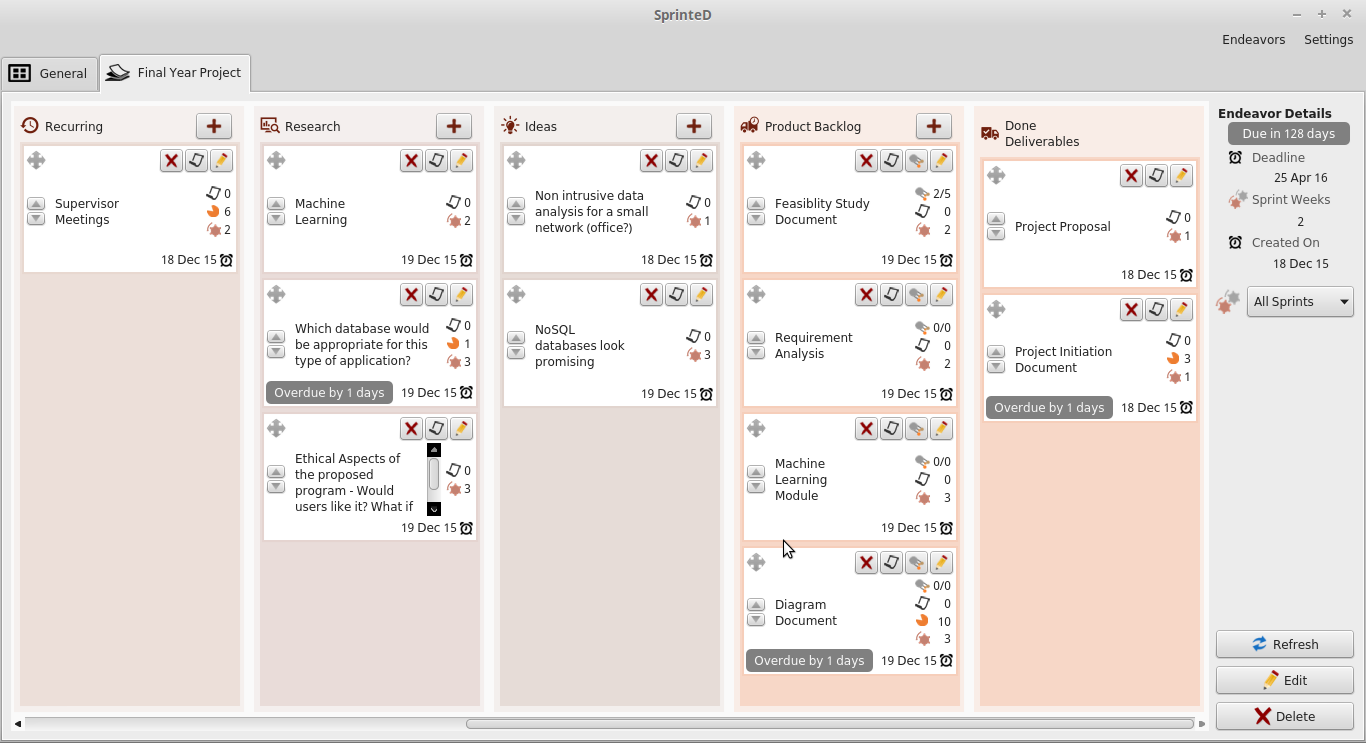Screen dimensions: 1366x743
Task: Move Supervisor Meetings up with arrow
Action: point(36,204)
